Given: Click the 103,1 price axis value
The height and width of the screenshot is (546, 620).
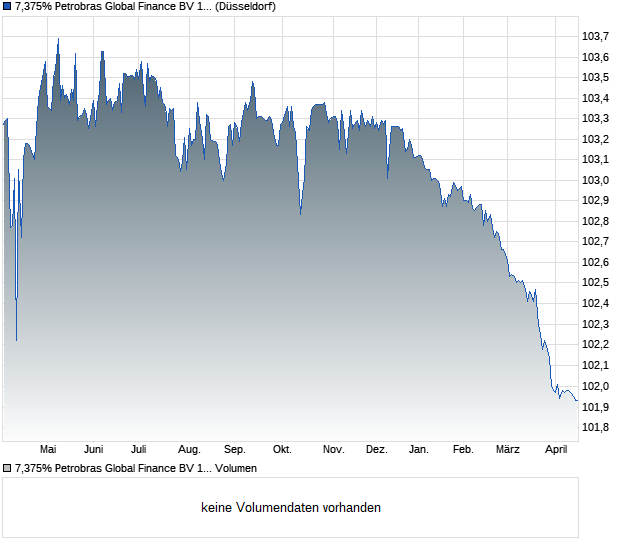Looking at the screenshot, I should click(595, 159).
